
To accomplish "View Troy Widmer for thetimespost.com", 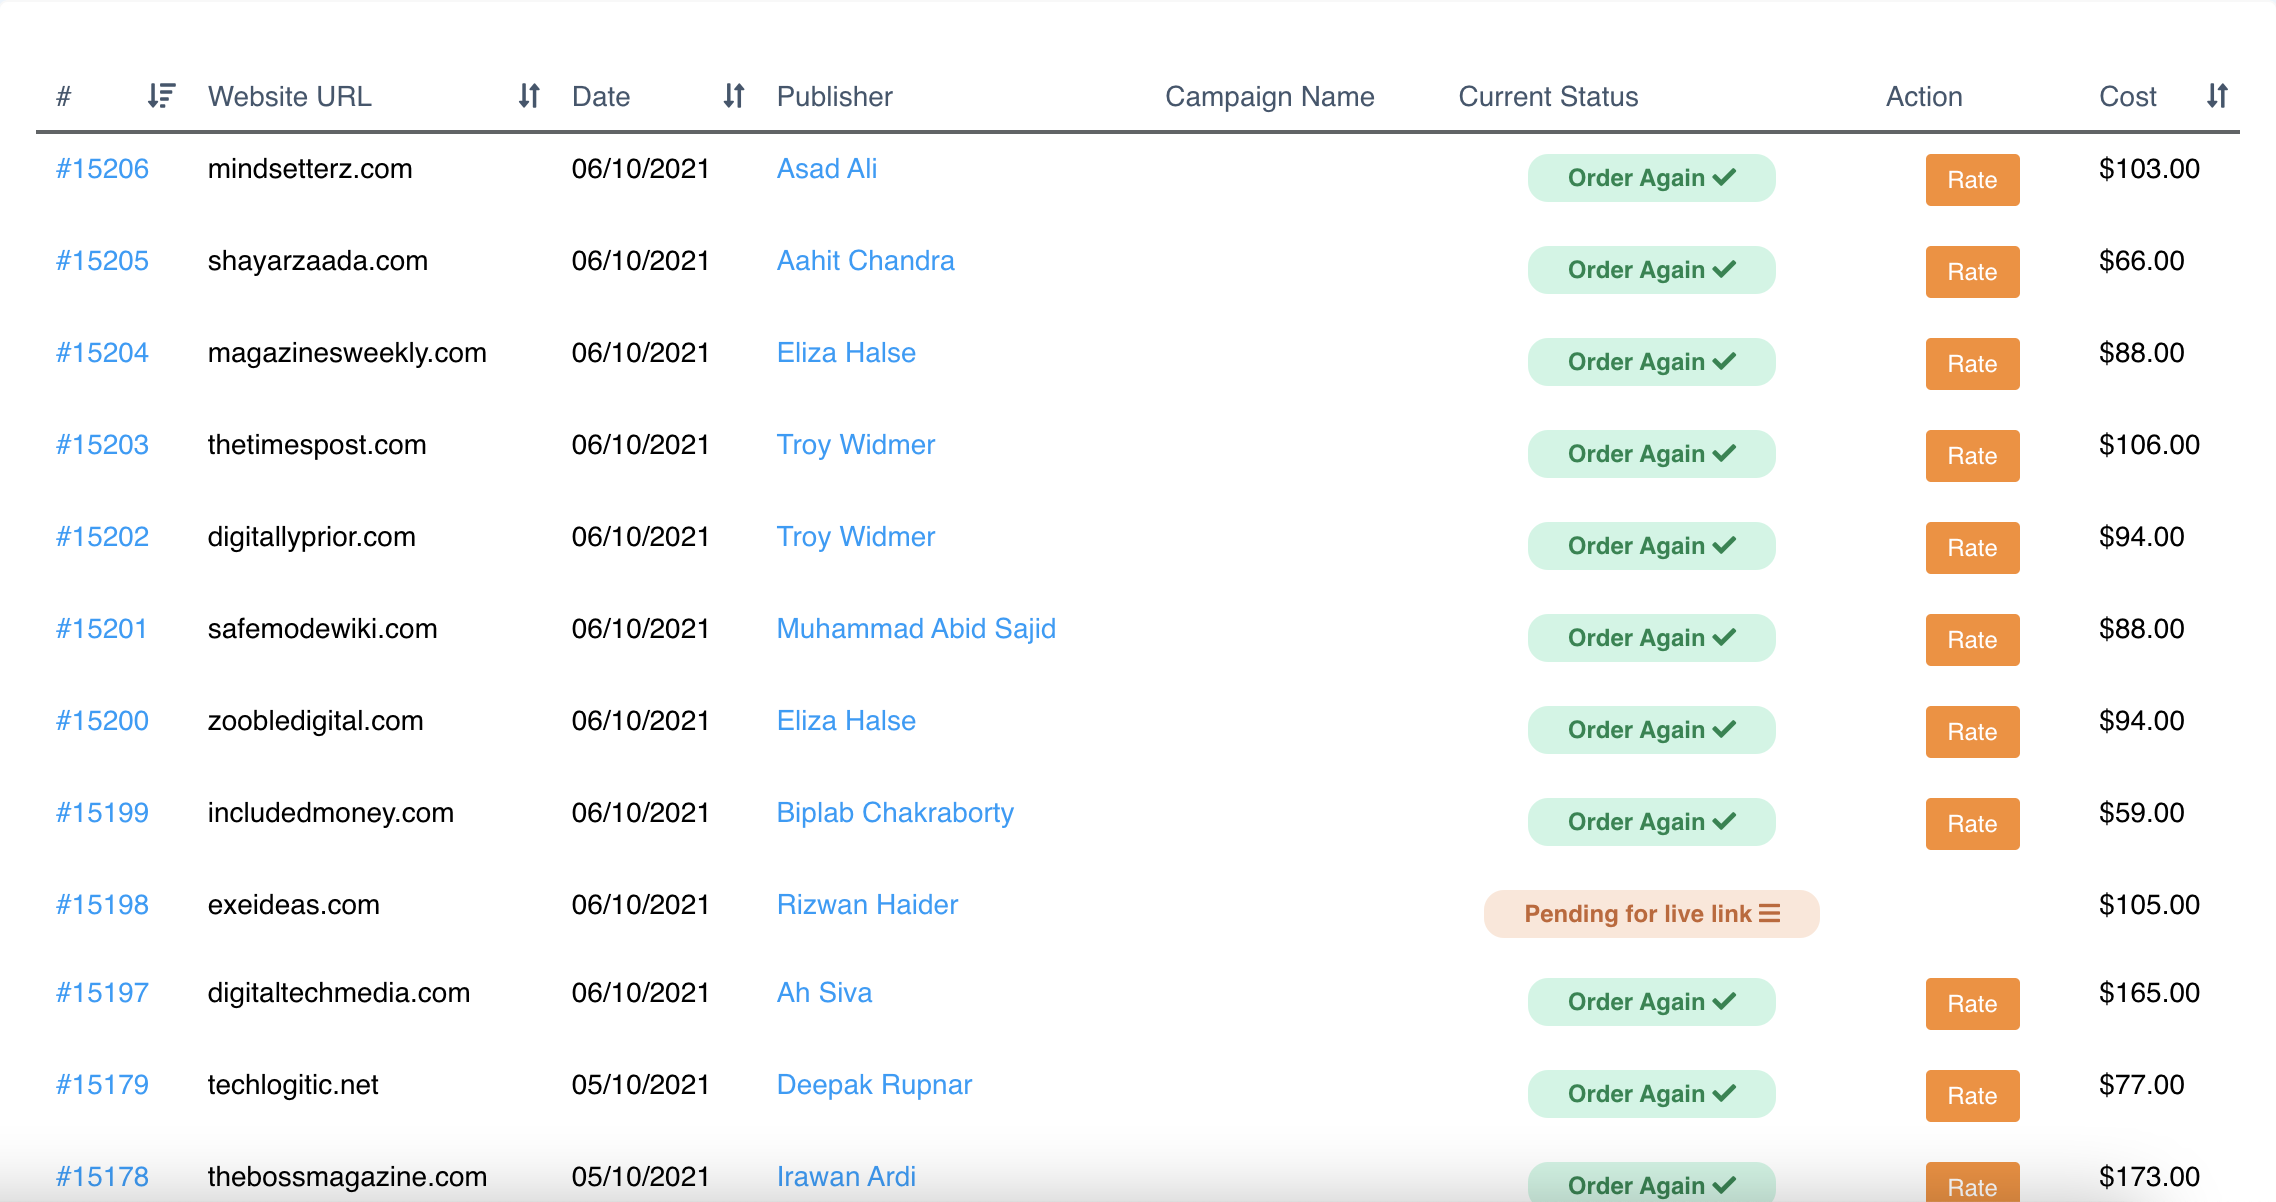I will pos(856,444).
